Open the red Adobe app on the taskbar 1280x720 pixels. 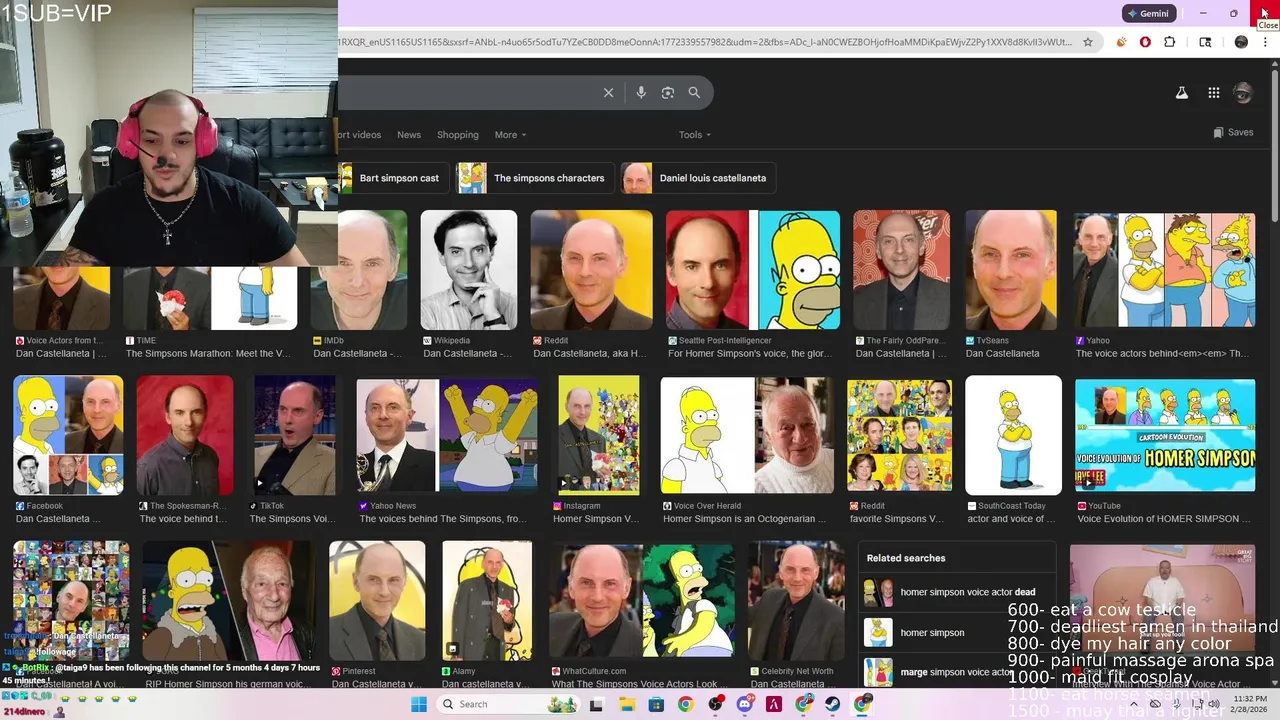pos(773,704)
